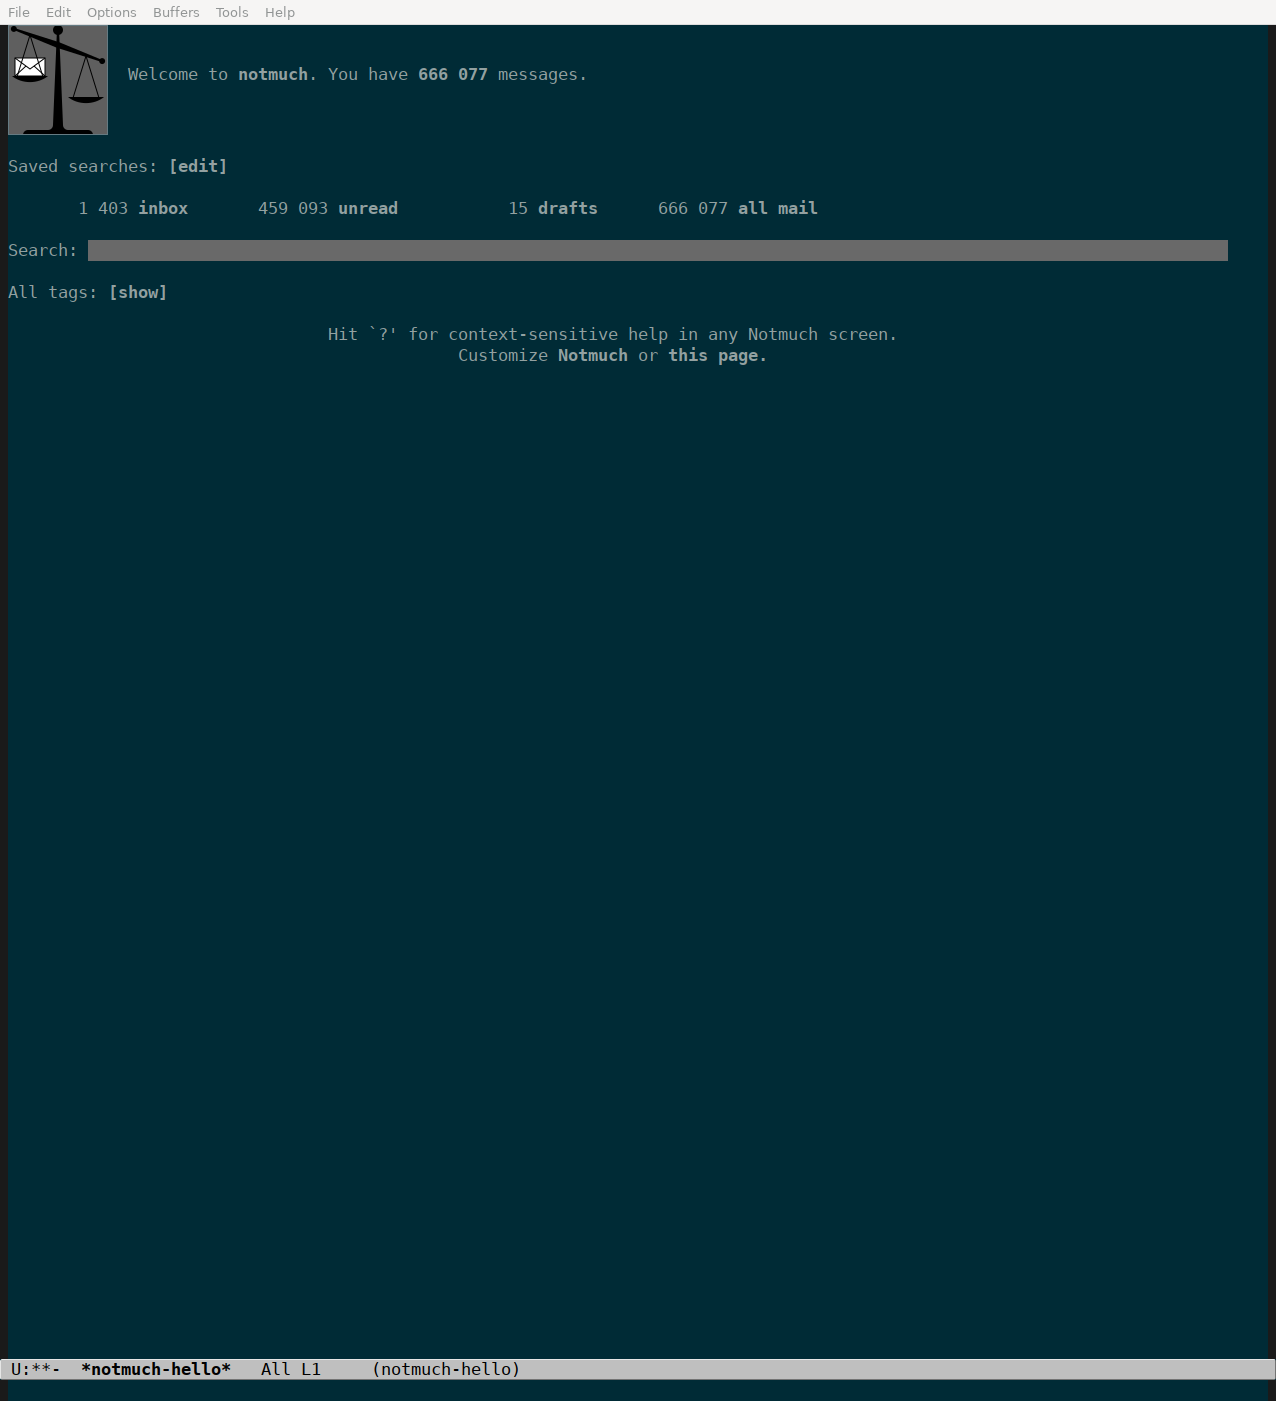Click the 1 403 inbox count

103,208
